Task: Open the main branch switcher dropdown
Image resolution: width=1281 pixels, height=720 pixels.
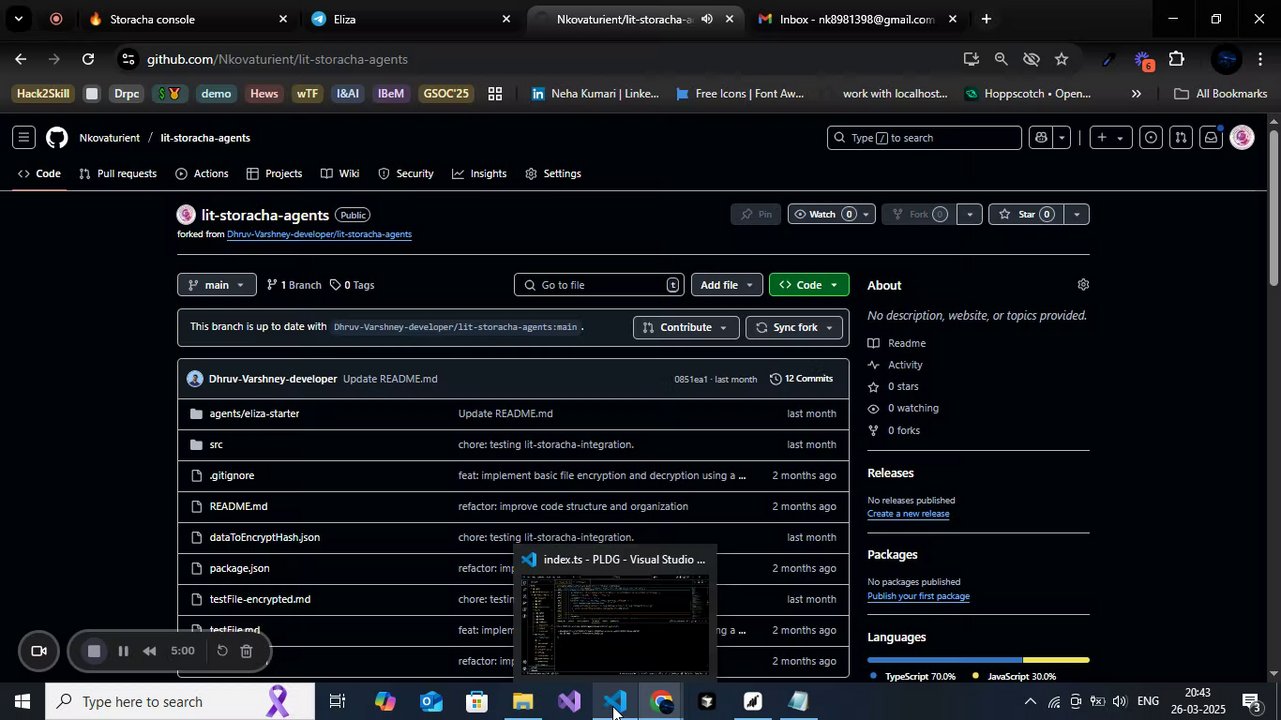Action: (x=217, y=285)
